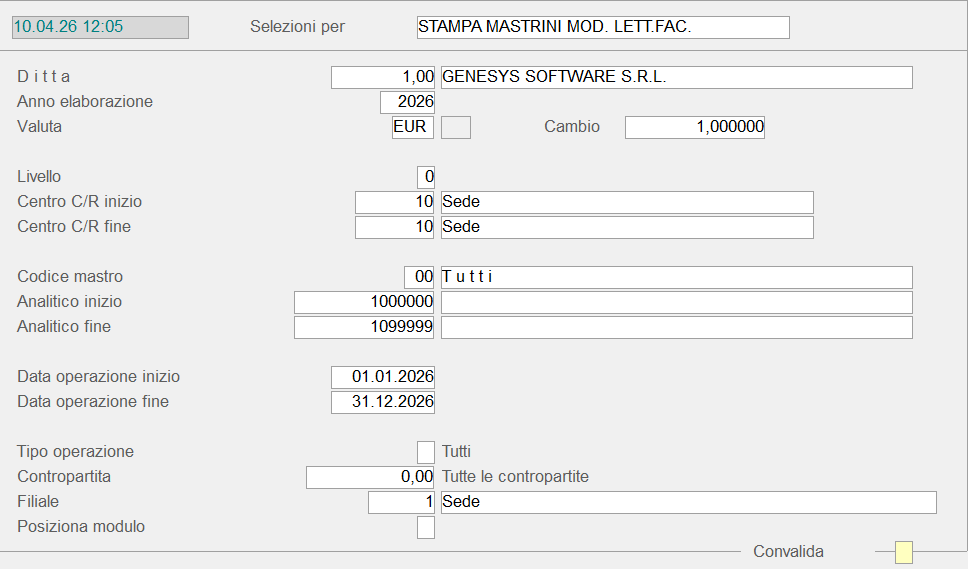Click the Contropartita amount field
Image resolution: width=968 pixels, height=569 pixels.
(x=370, y=477)
